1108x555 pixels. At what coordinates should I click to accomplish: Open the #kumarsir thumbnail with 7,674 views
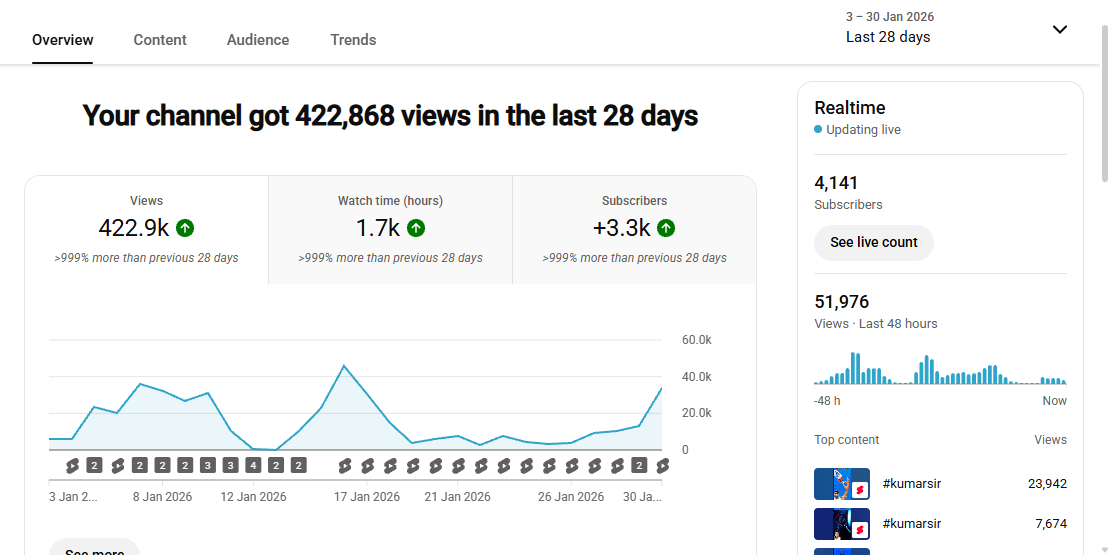841,524
